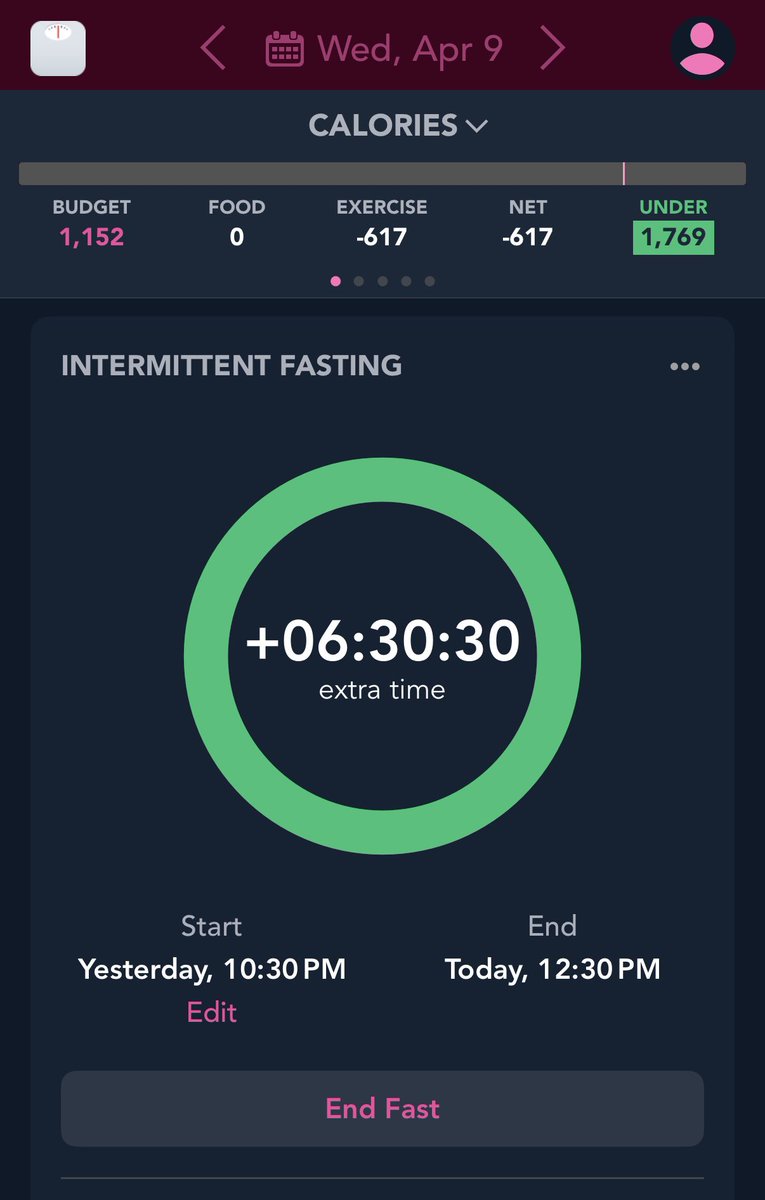Go to next day with right arrow
This screenshot has width=765, height=1200.
(x=552, y=48)
